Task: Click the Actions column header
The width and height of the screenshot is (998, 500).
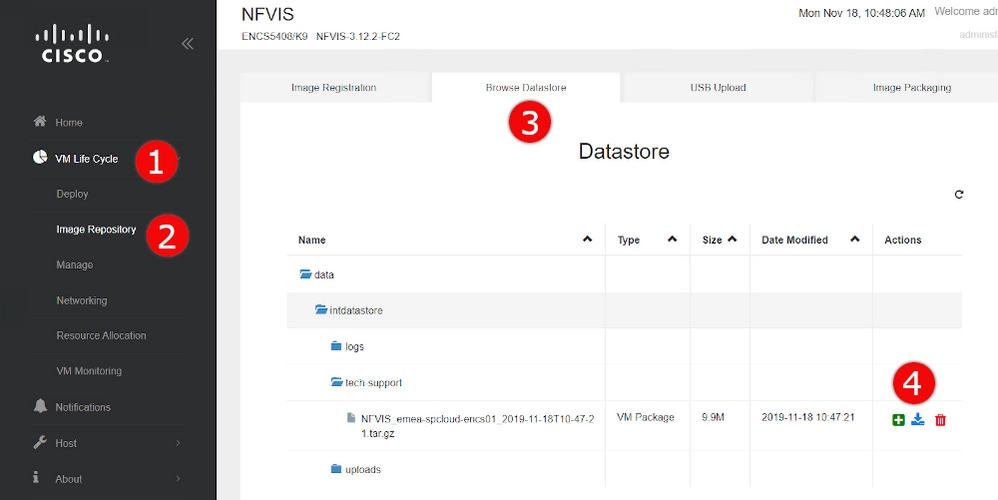Action: 903,240
